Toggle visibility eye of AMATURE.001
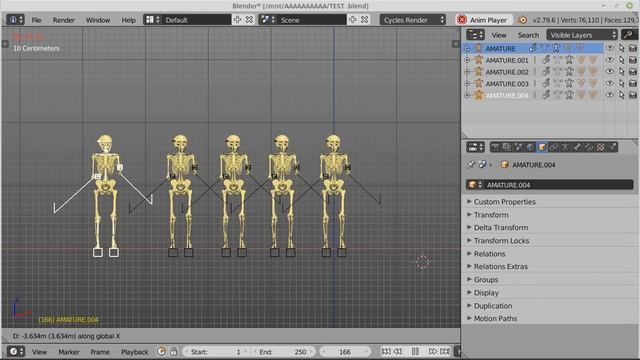Viewport: 640px width, 360px height. pyautogui.click(x=609, y=60)
